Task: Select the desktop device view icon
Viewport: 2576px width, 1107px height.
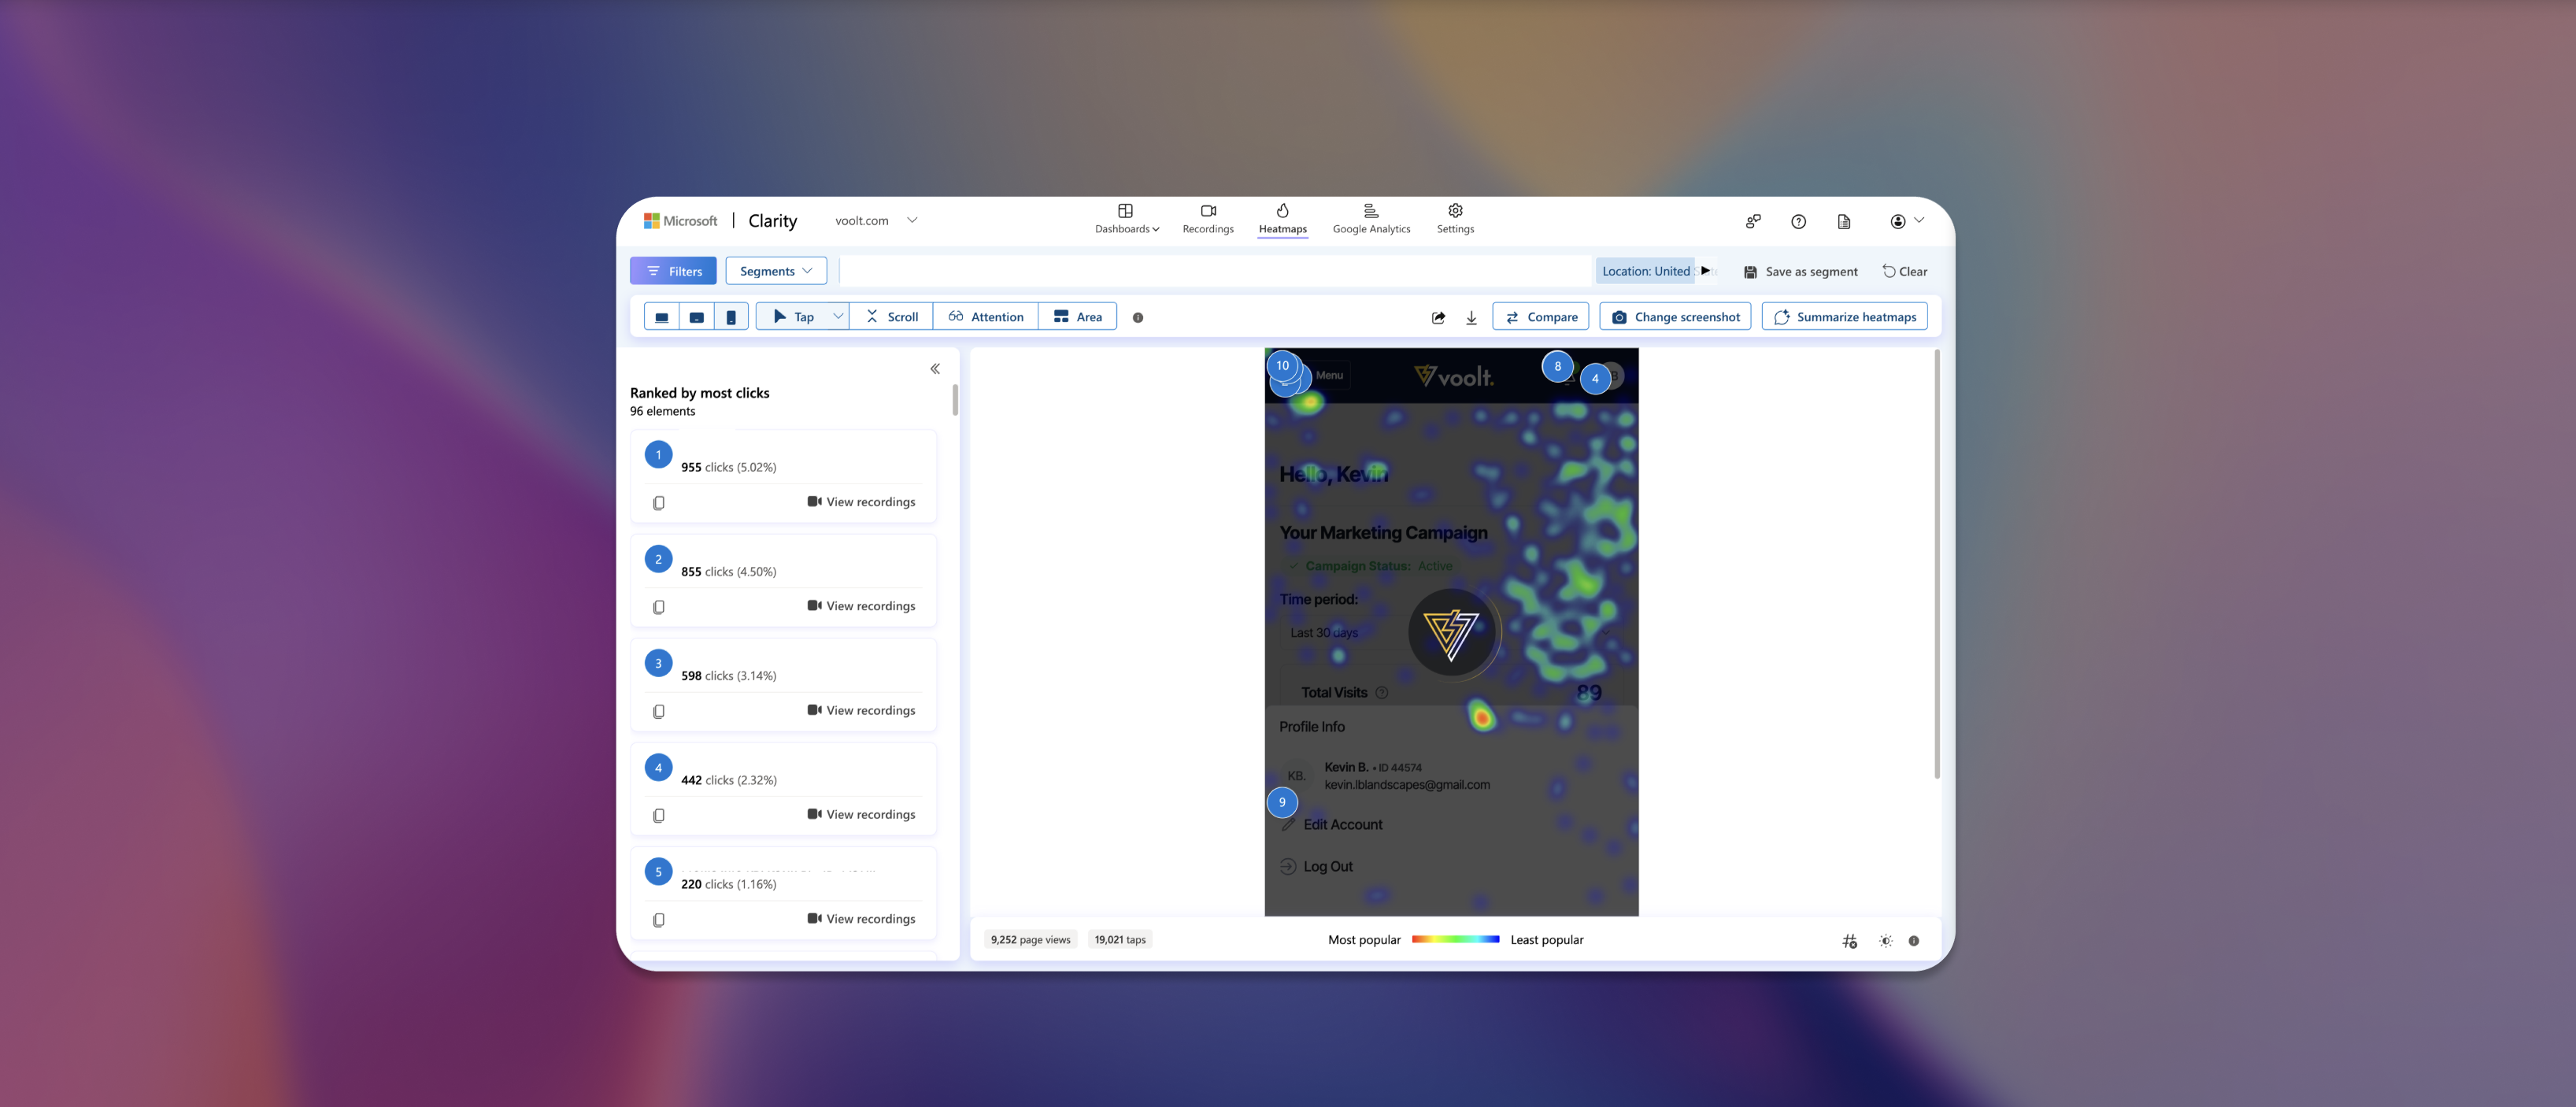Action: pyautogui.click(x=661, y=317)
